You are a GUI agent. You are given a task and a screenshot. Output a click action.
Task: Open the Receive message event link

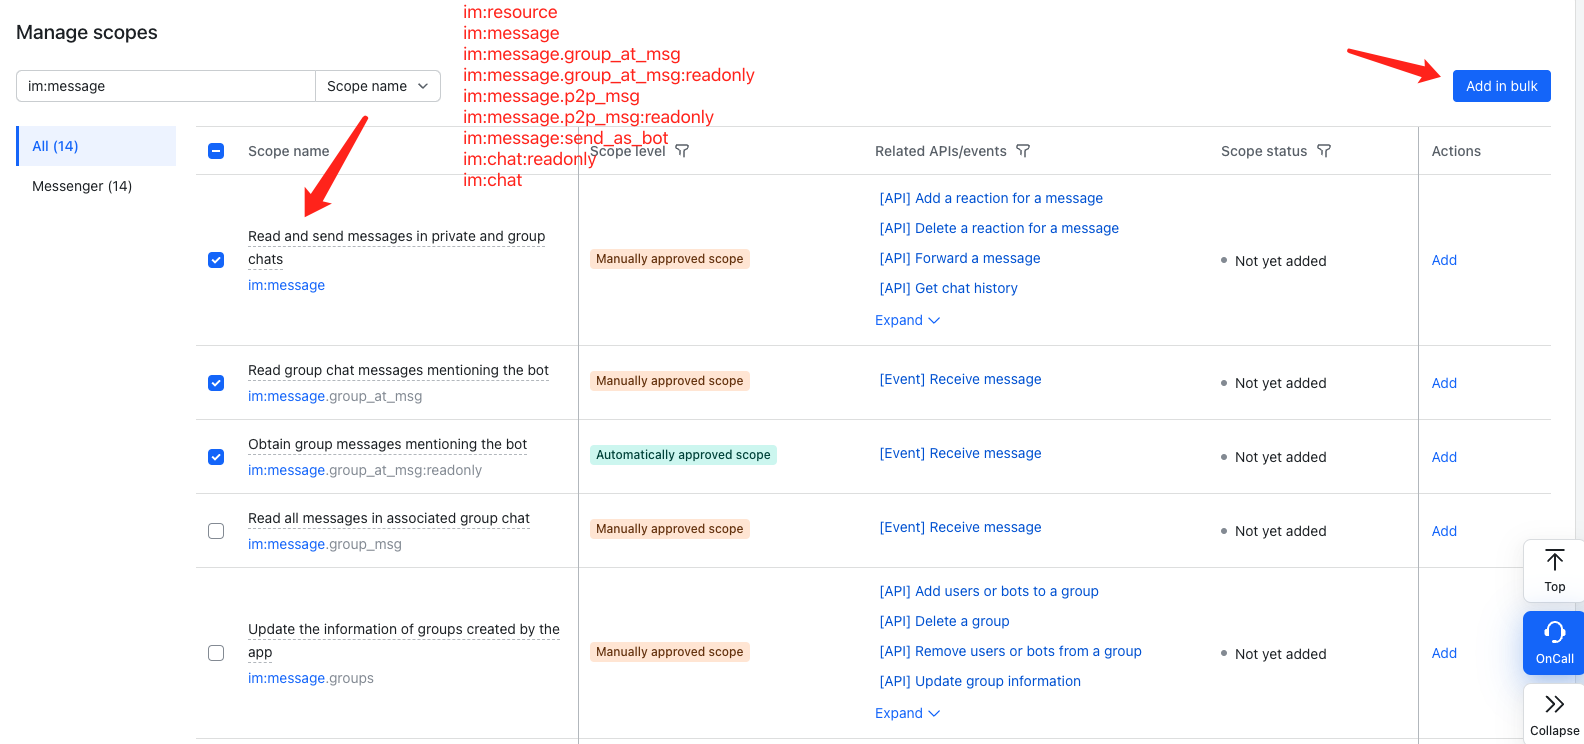tap(960, 379)
